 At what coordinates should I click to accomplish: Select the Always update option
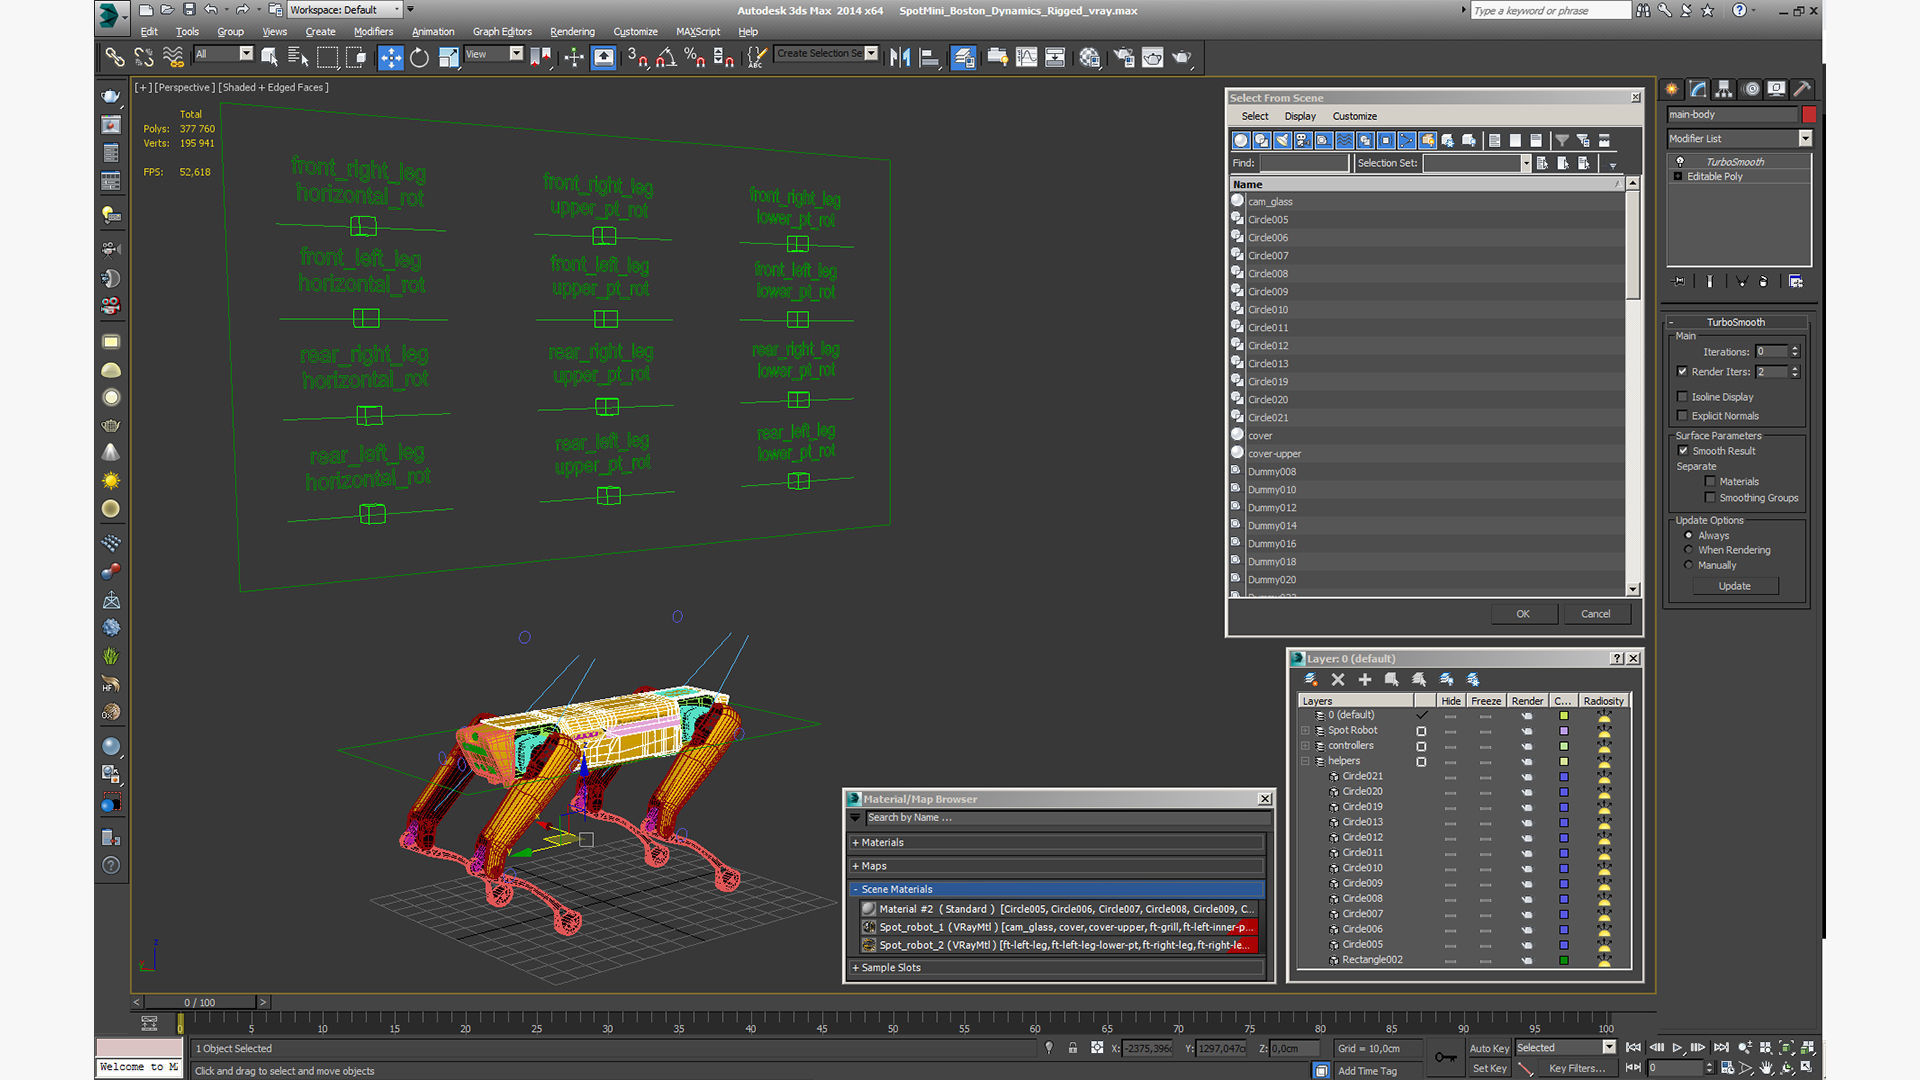pos(1689,536)
